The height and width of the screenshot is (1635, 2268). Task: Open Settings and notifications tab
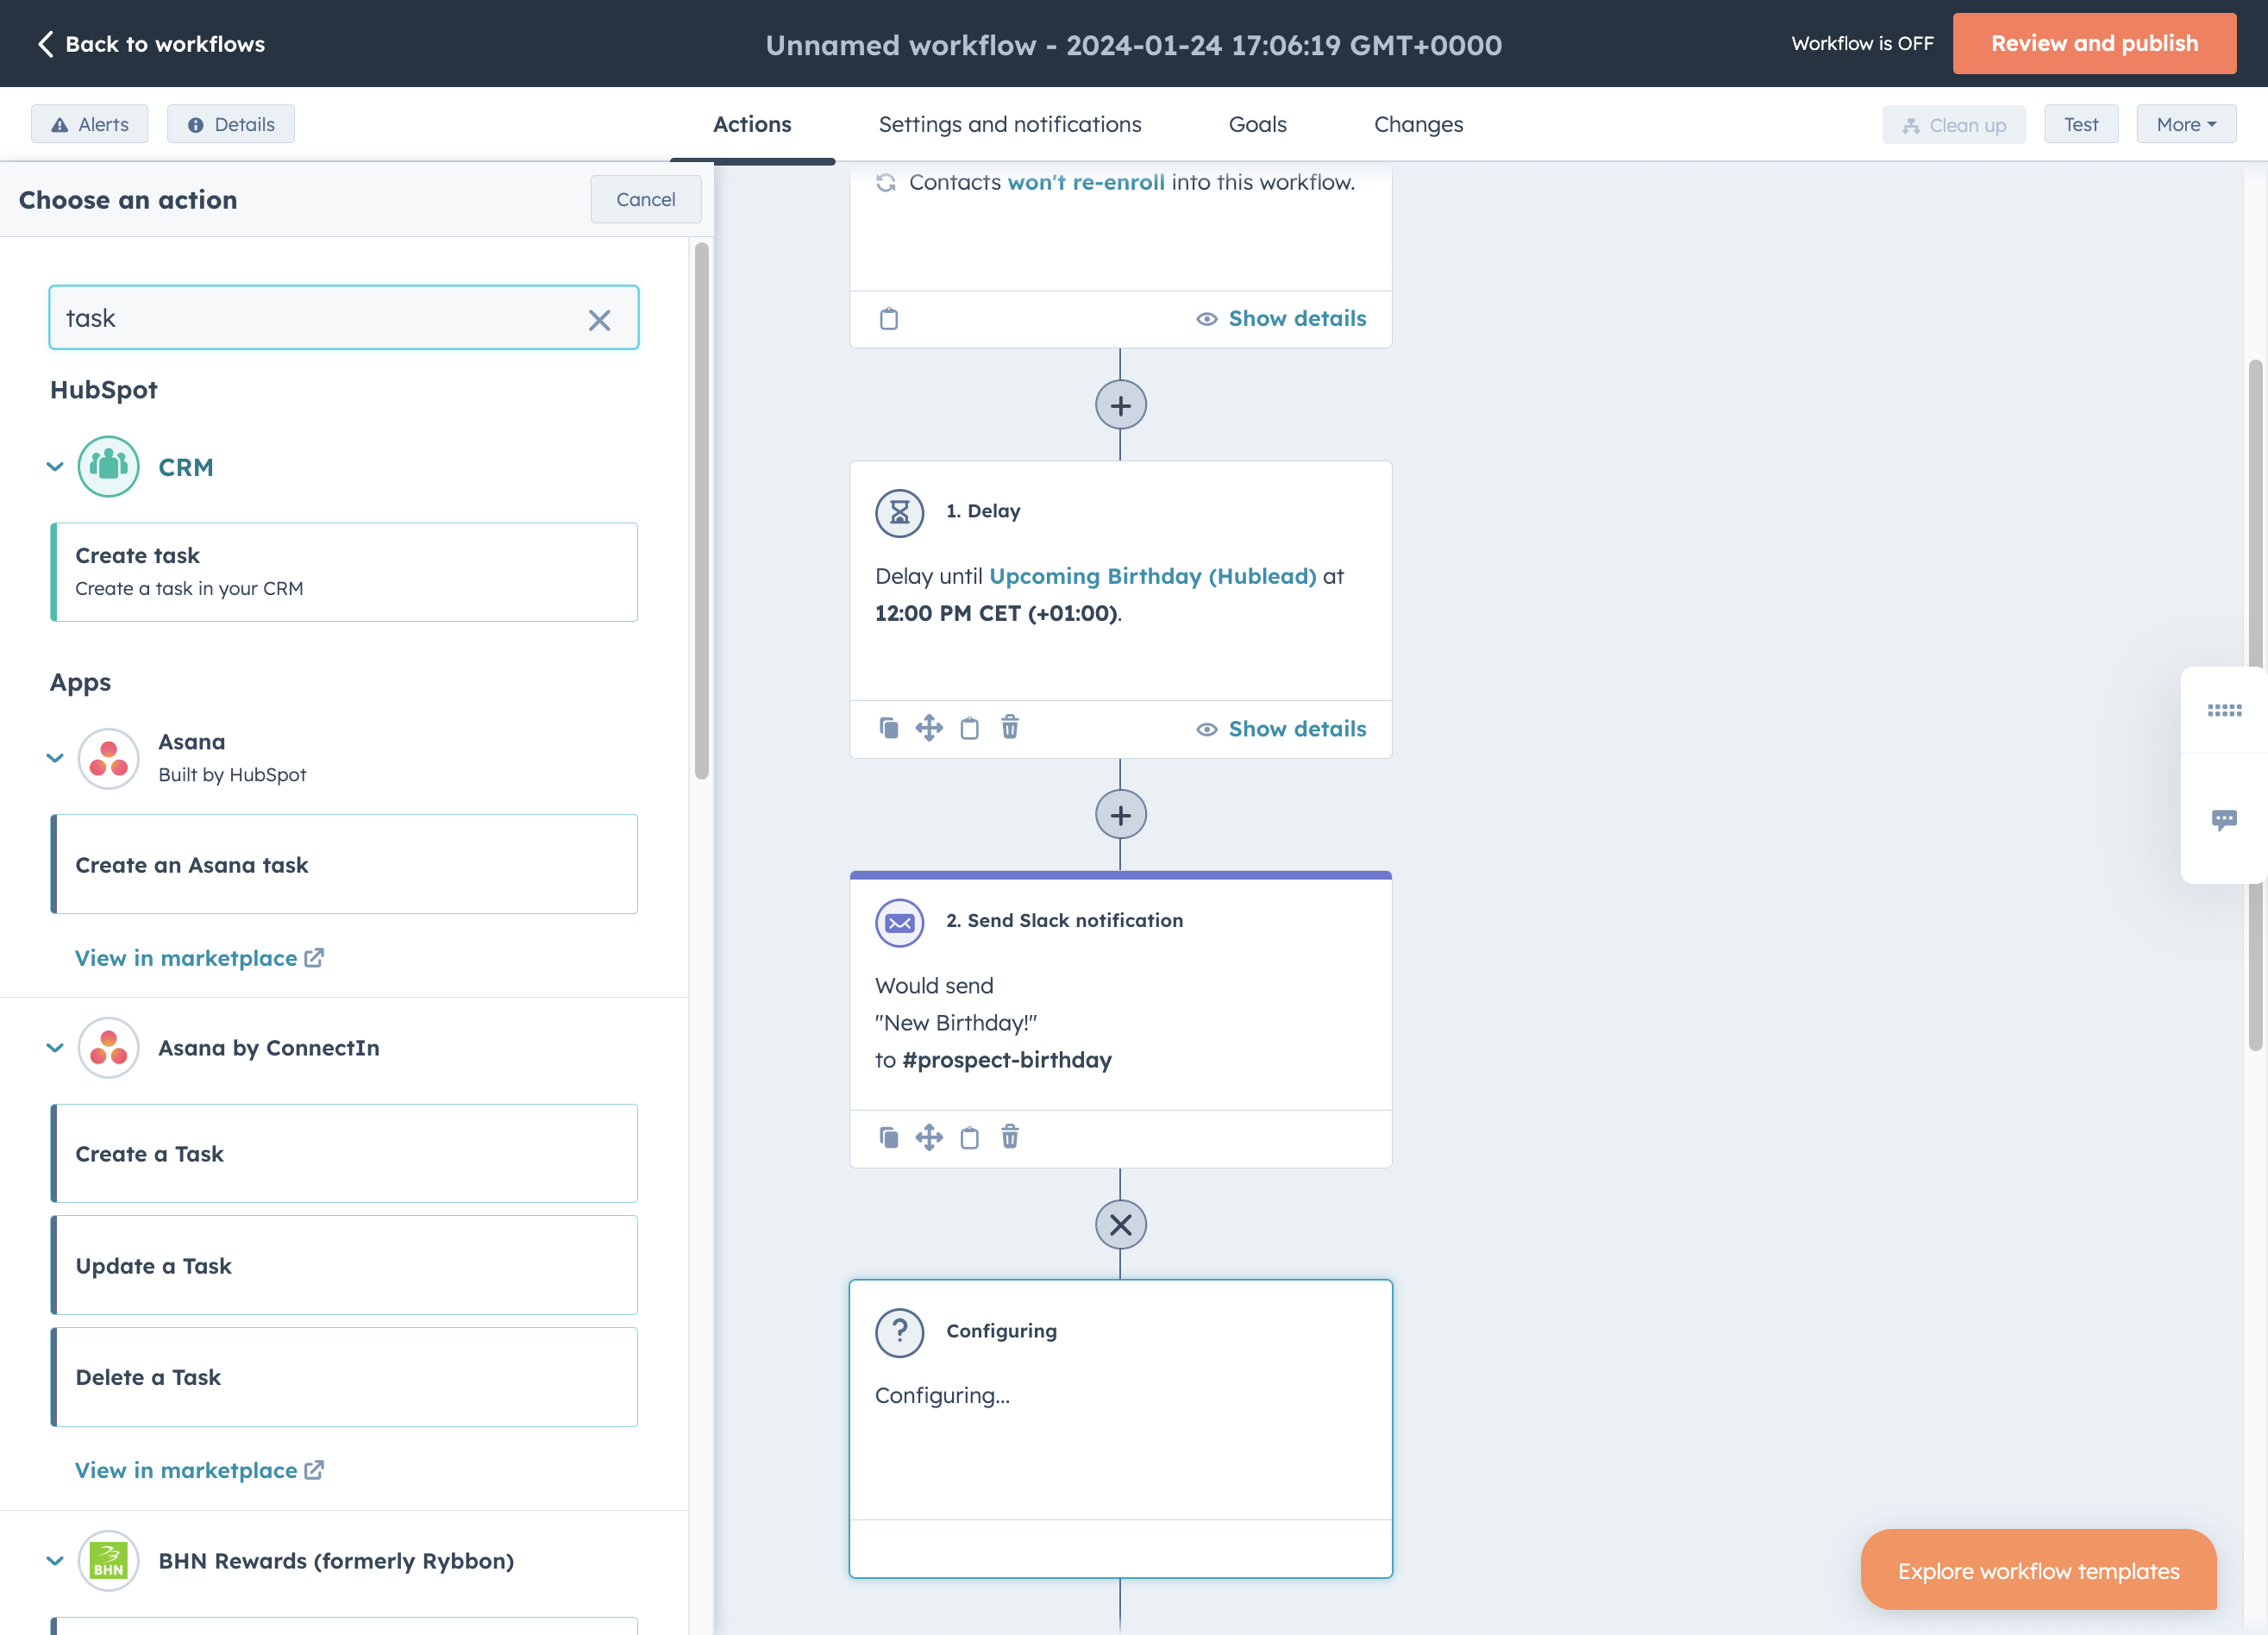[1010, 125]
